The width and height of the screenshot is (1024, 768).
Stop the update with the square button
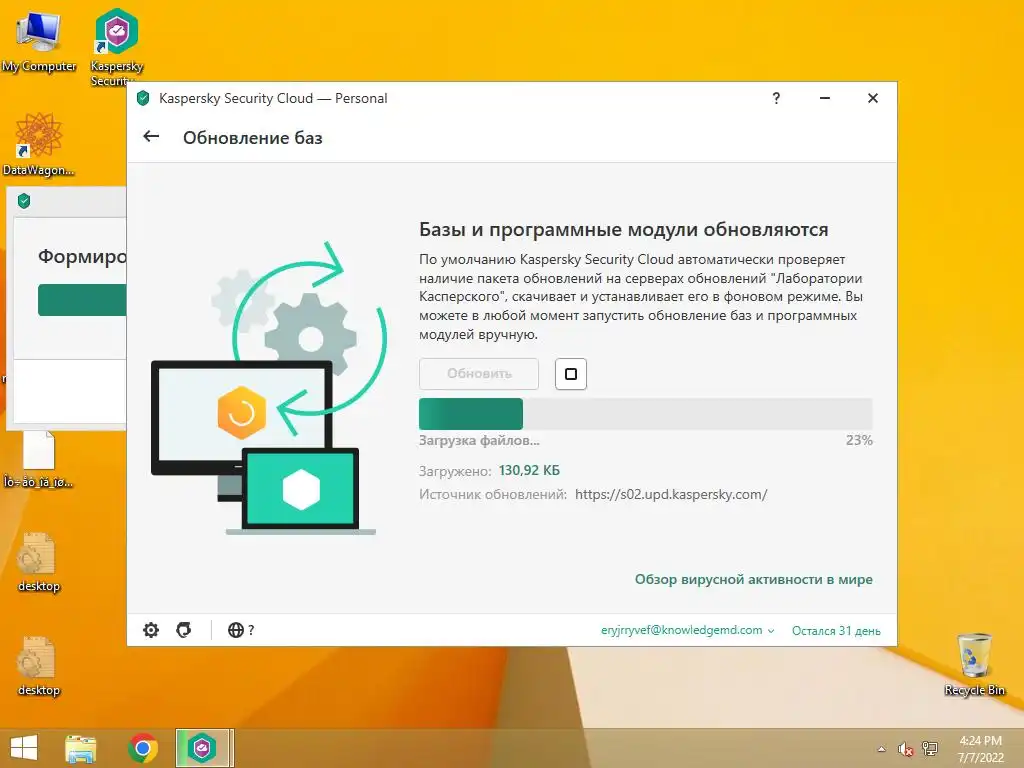point(570,374)
